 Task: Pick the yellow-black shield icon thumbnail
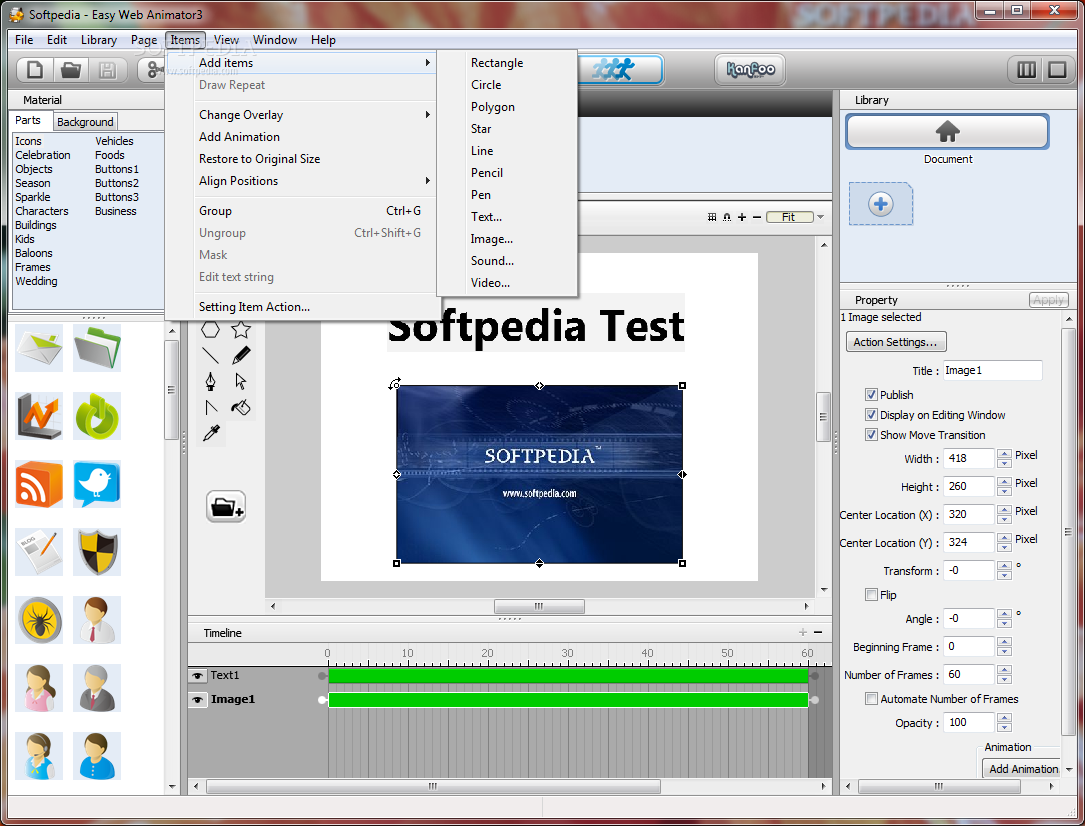point(97,552)
